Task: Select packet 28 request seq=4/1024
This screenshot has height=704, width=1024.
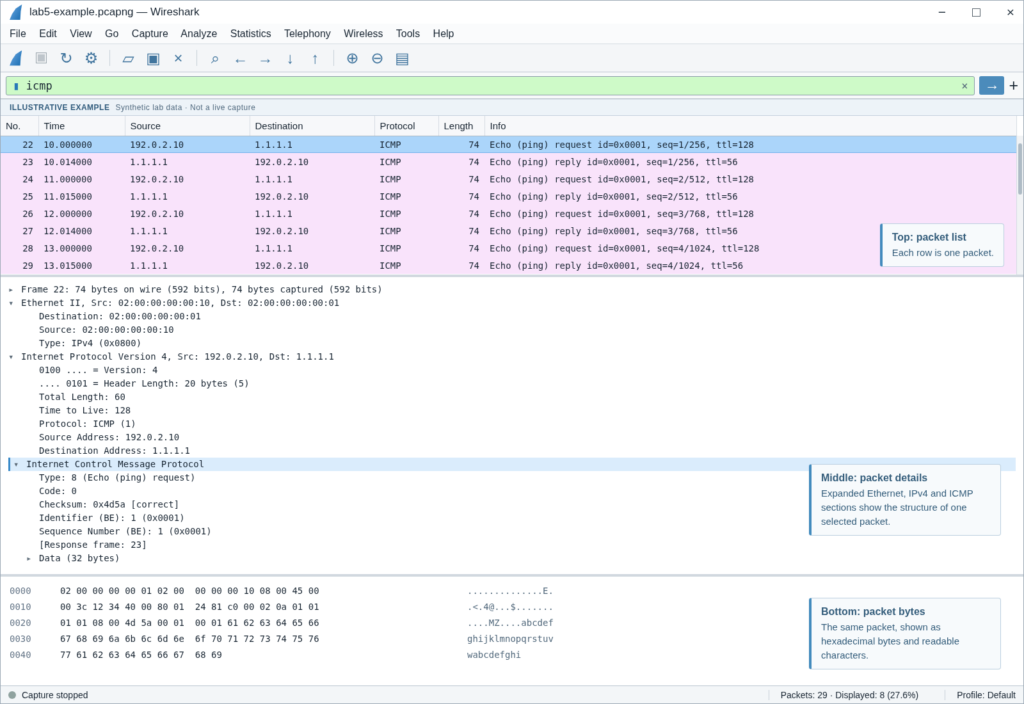Action: (x=508, y=248)
